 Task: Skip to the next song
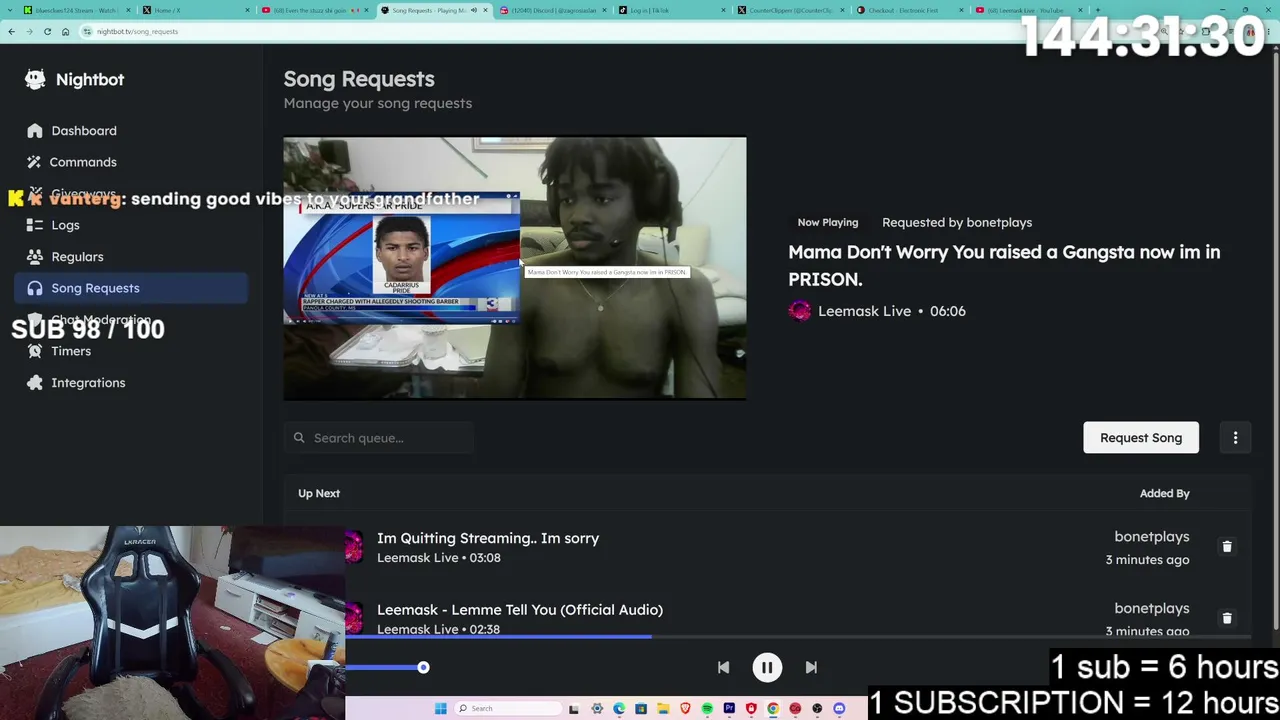click(811, 667)
